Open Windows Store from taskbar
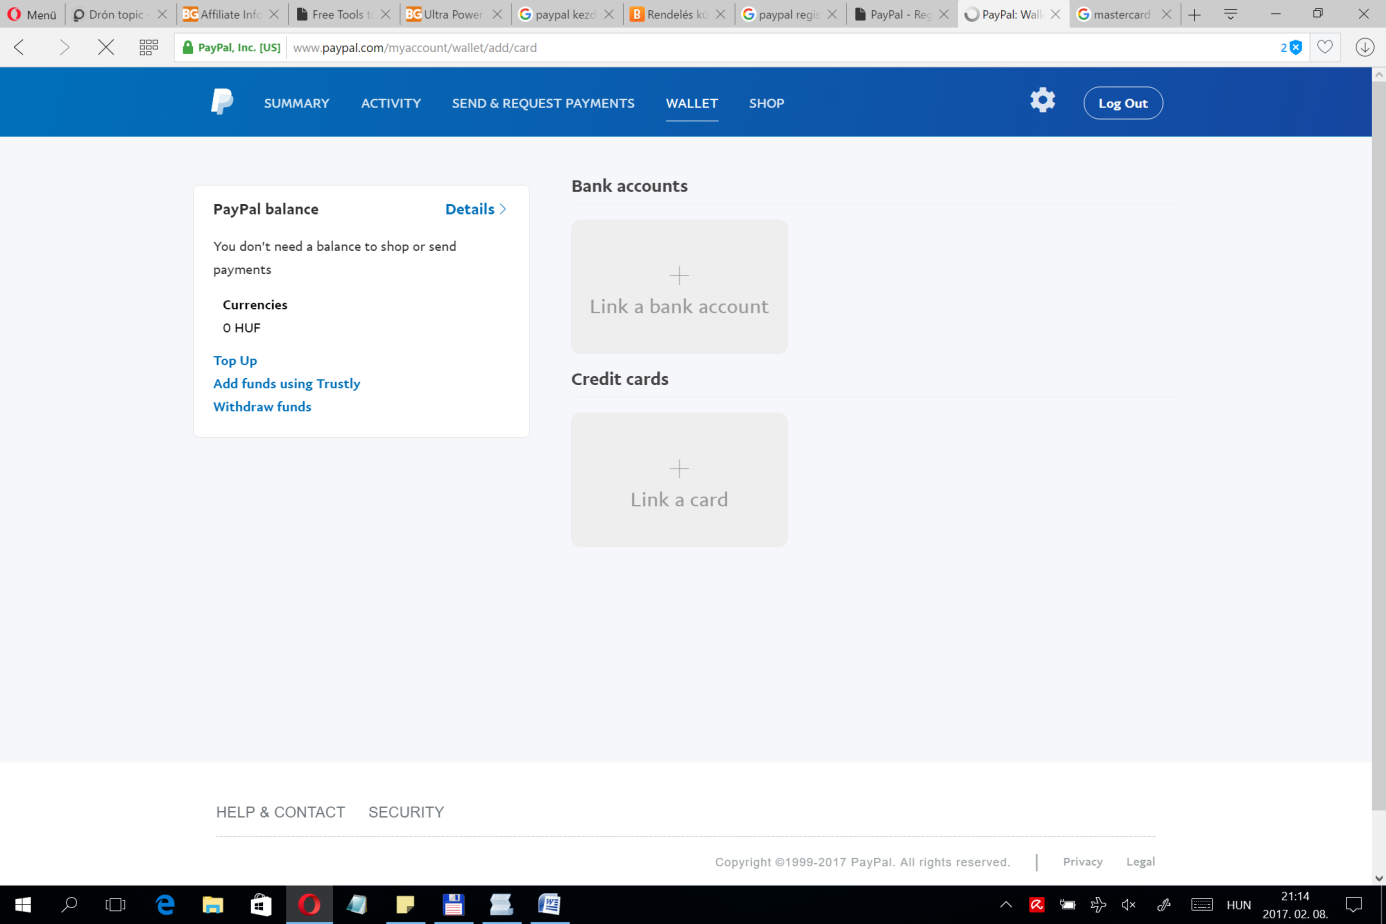The height and width of the screenshot is (924, 1386). tap(261, 904)
